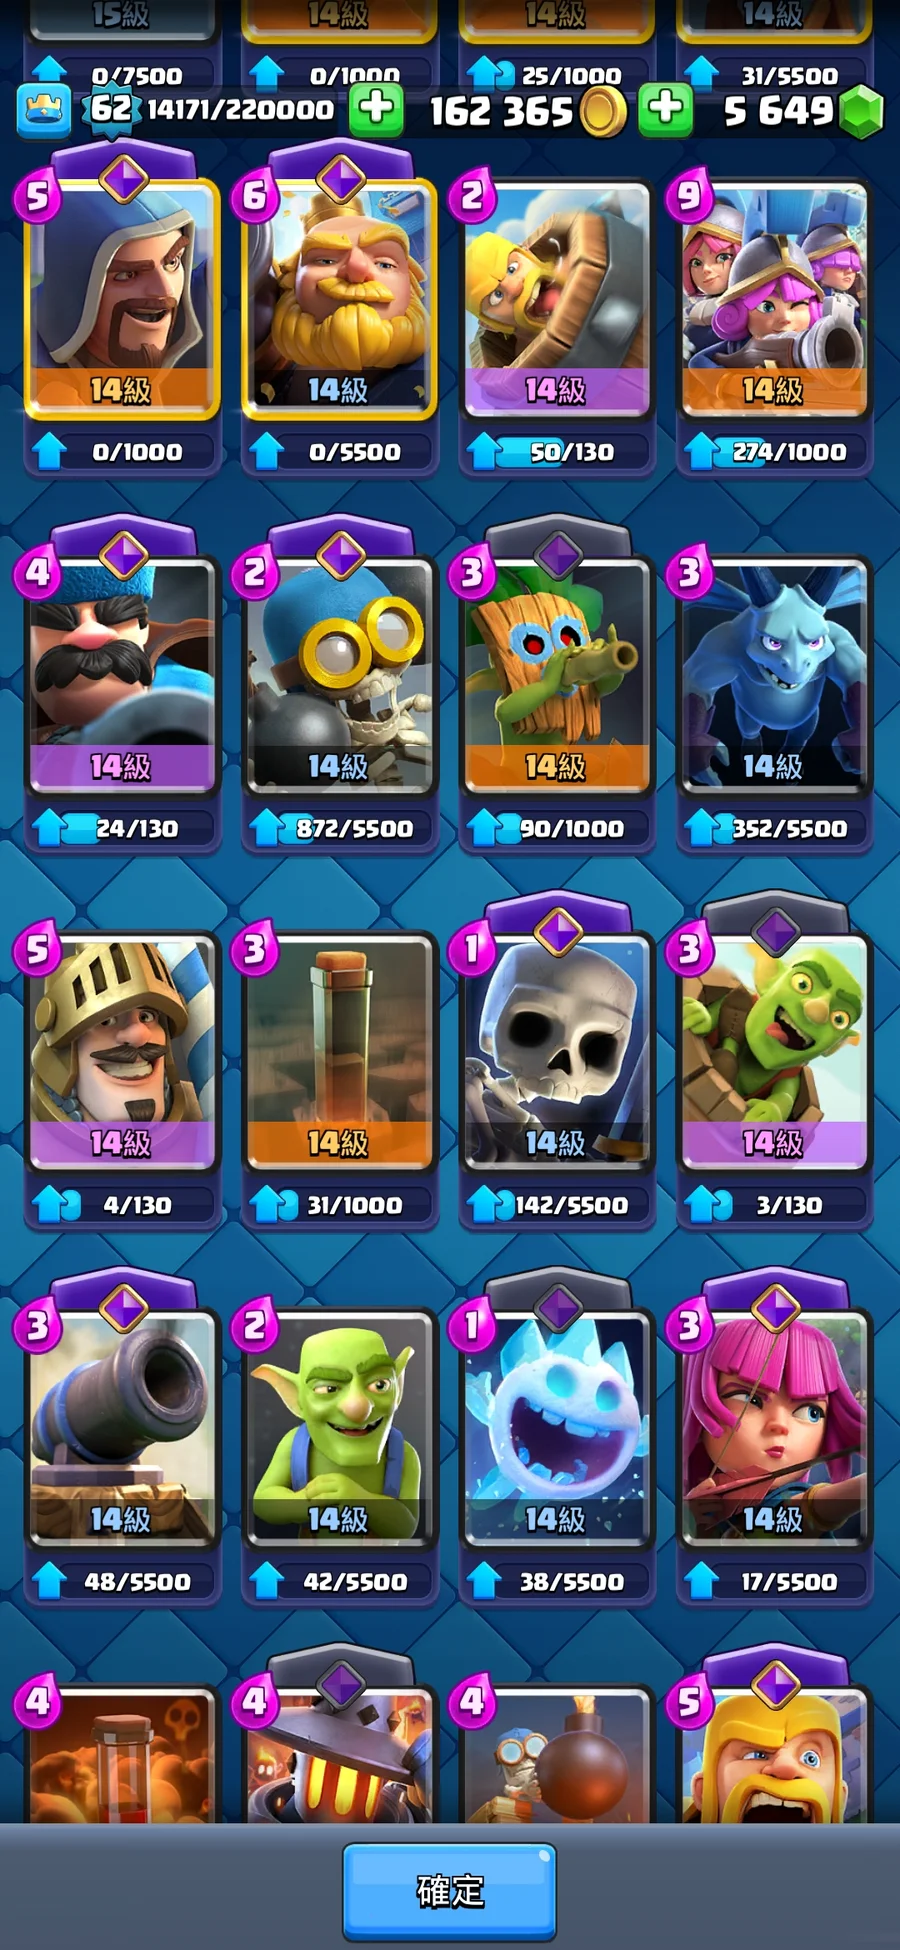Image resolution: width=900 pixels, height=1950 pixels.
Task: Tap the 確定 confirm button
Action: click(450, 1891)
